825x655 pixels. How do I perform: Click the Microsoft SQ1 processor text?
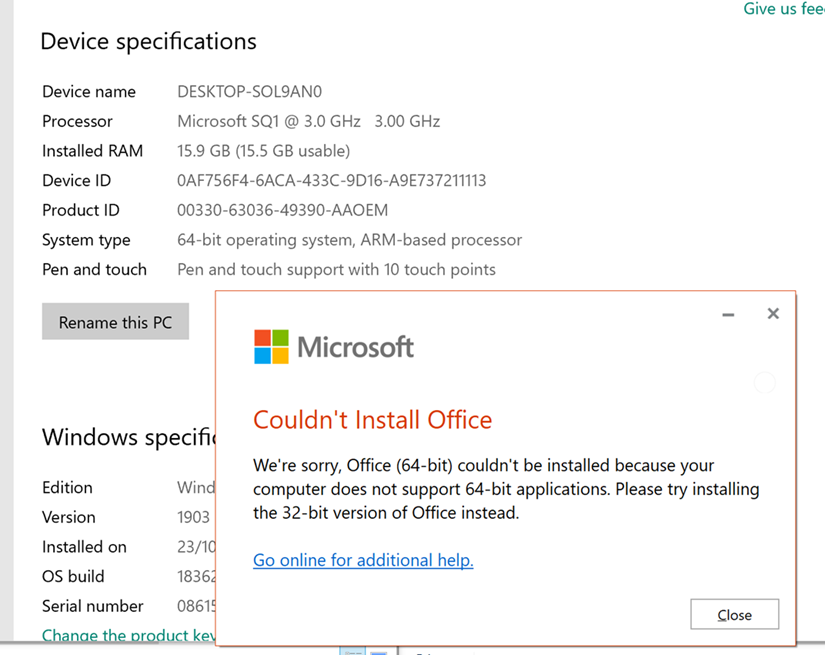click(x=308, y=121)
